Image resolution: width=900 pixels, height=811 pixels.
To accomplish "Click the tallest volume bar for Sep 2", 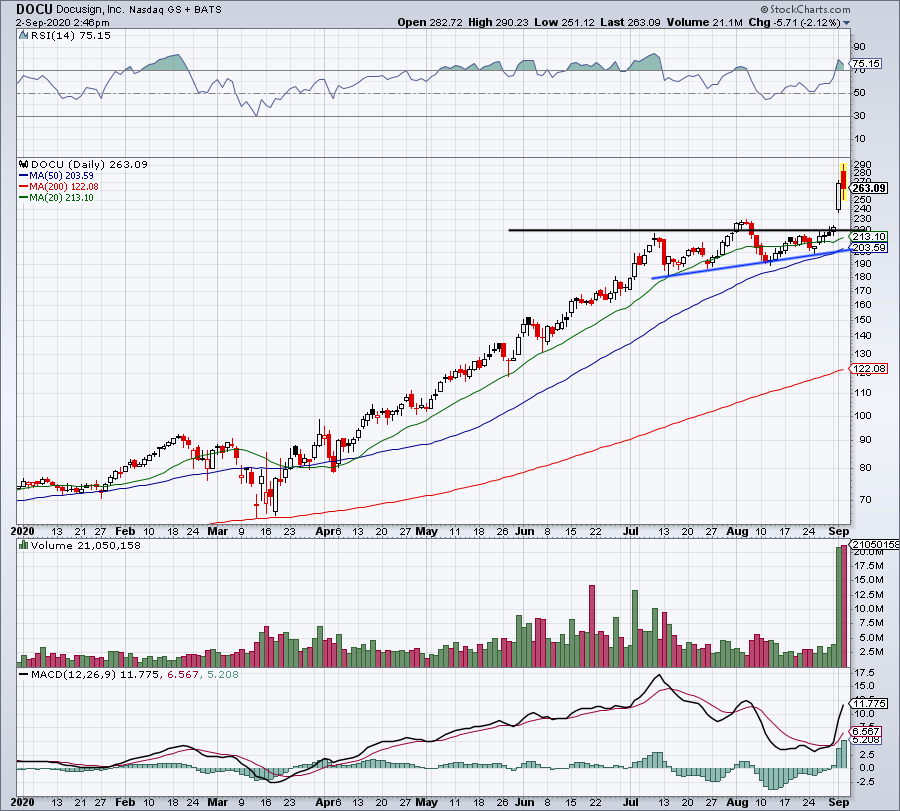I will [x=844, y=606].
